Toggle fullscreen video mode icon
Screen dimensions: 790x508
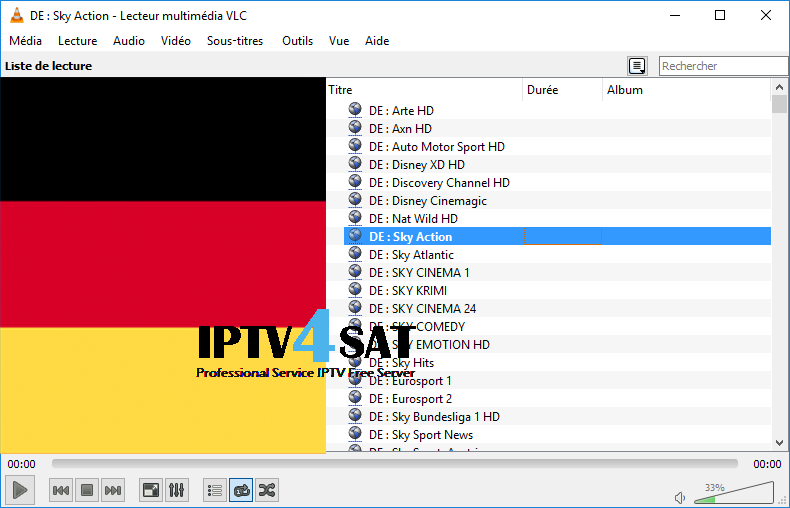click(x=151, y=490)
